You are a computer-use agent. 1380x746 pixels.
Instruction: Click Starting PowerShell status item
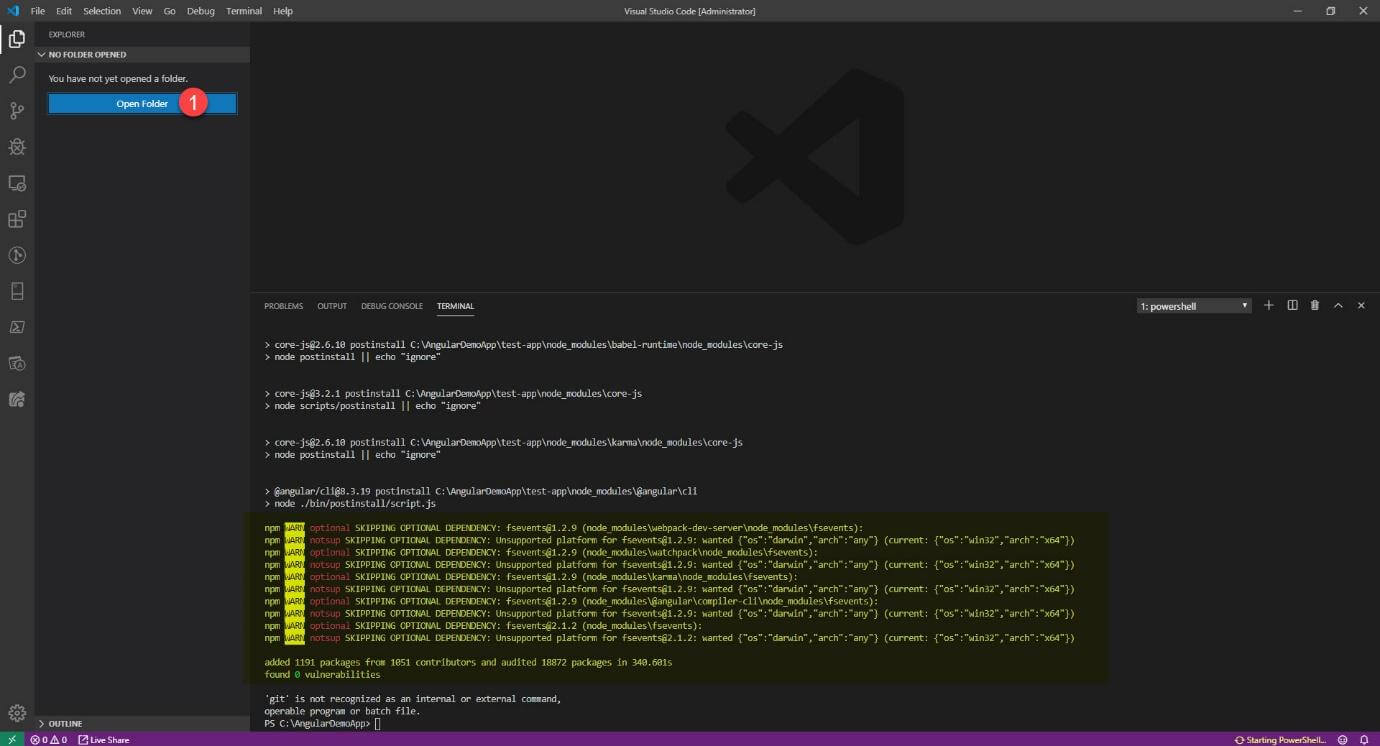tap(1280, 740)
